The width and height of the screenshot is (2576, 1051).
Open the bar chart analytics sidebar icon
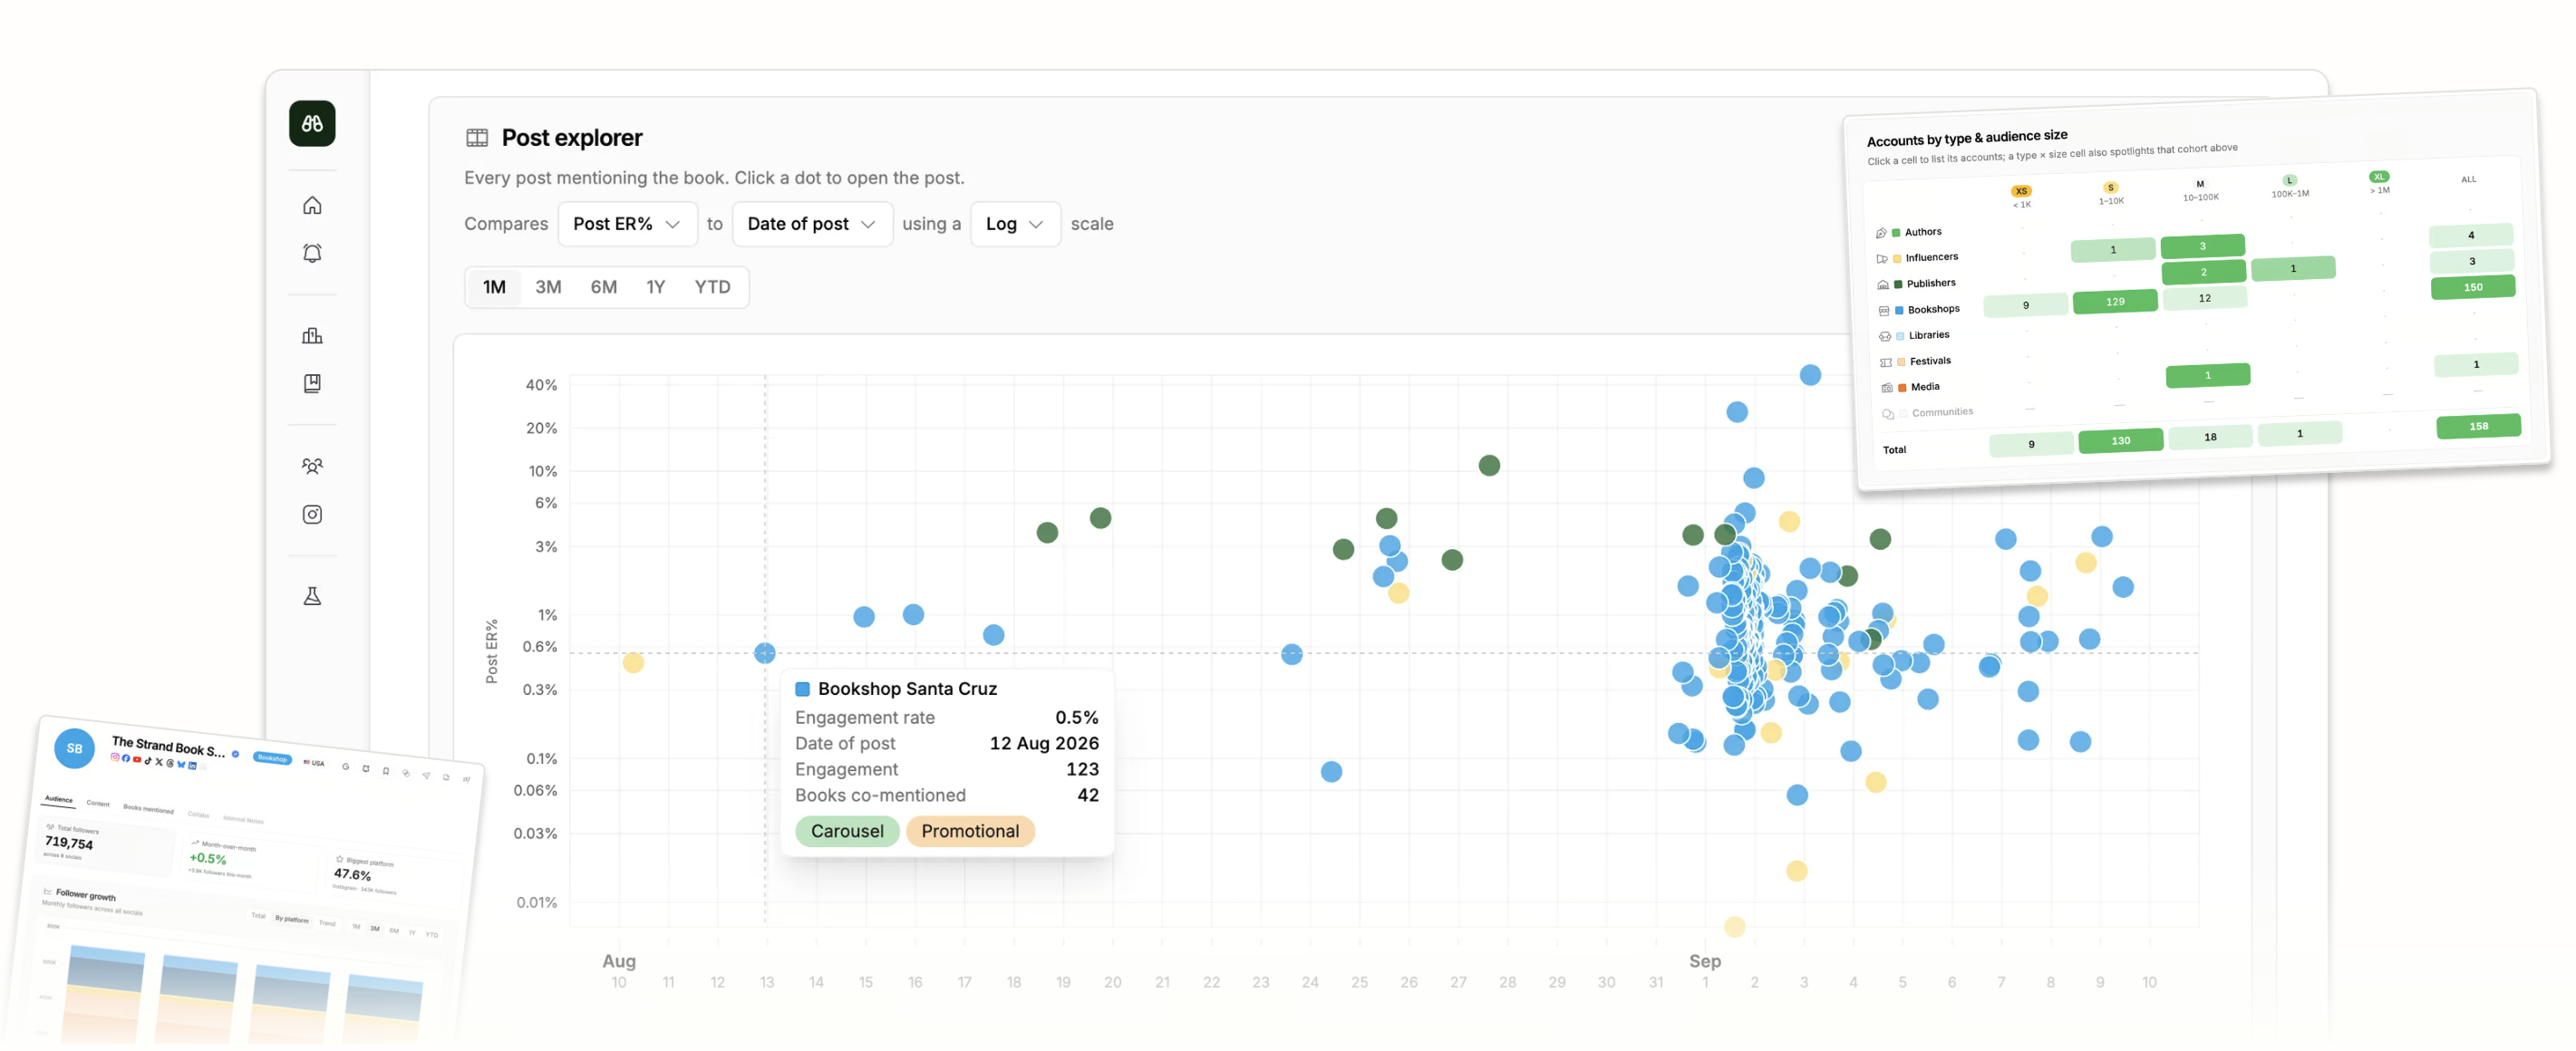click(x=312, y=335)
